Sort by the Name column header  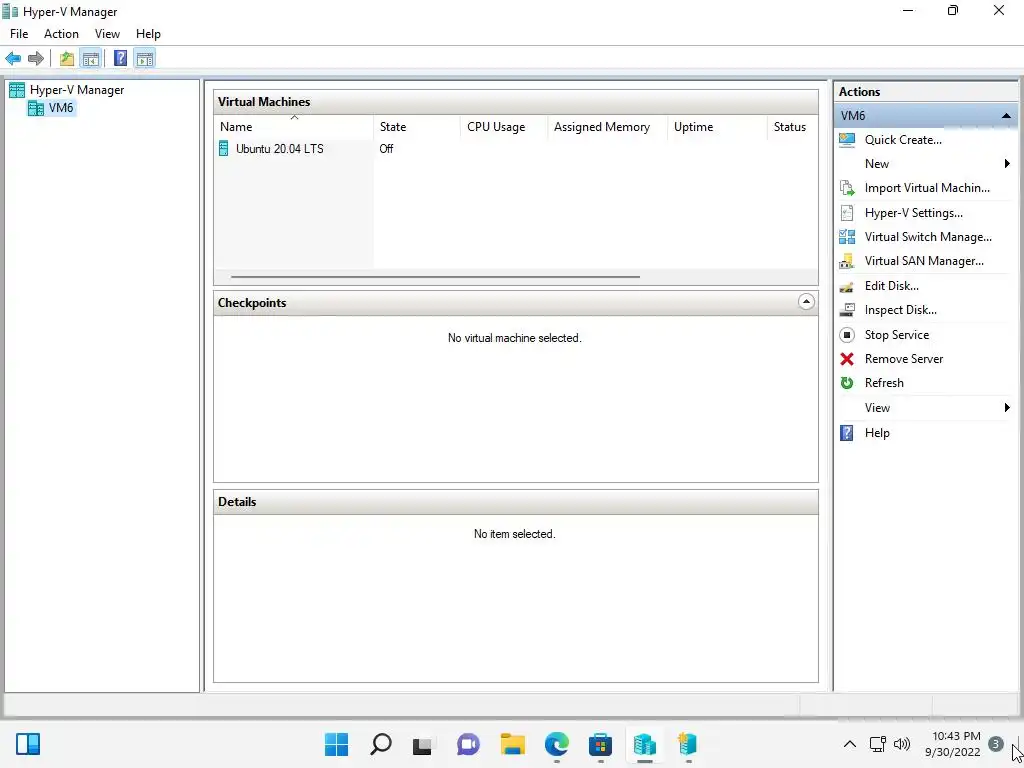pyautogui.click(x=294, y=127)
